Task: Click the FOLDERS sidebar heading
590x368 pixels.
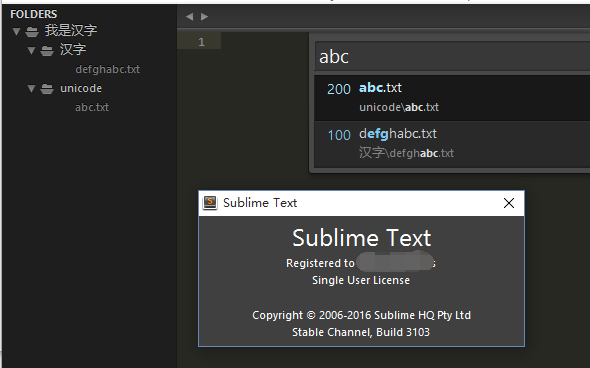Action: [x=33, y=14]
